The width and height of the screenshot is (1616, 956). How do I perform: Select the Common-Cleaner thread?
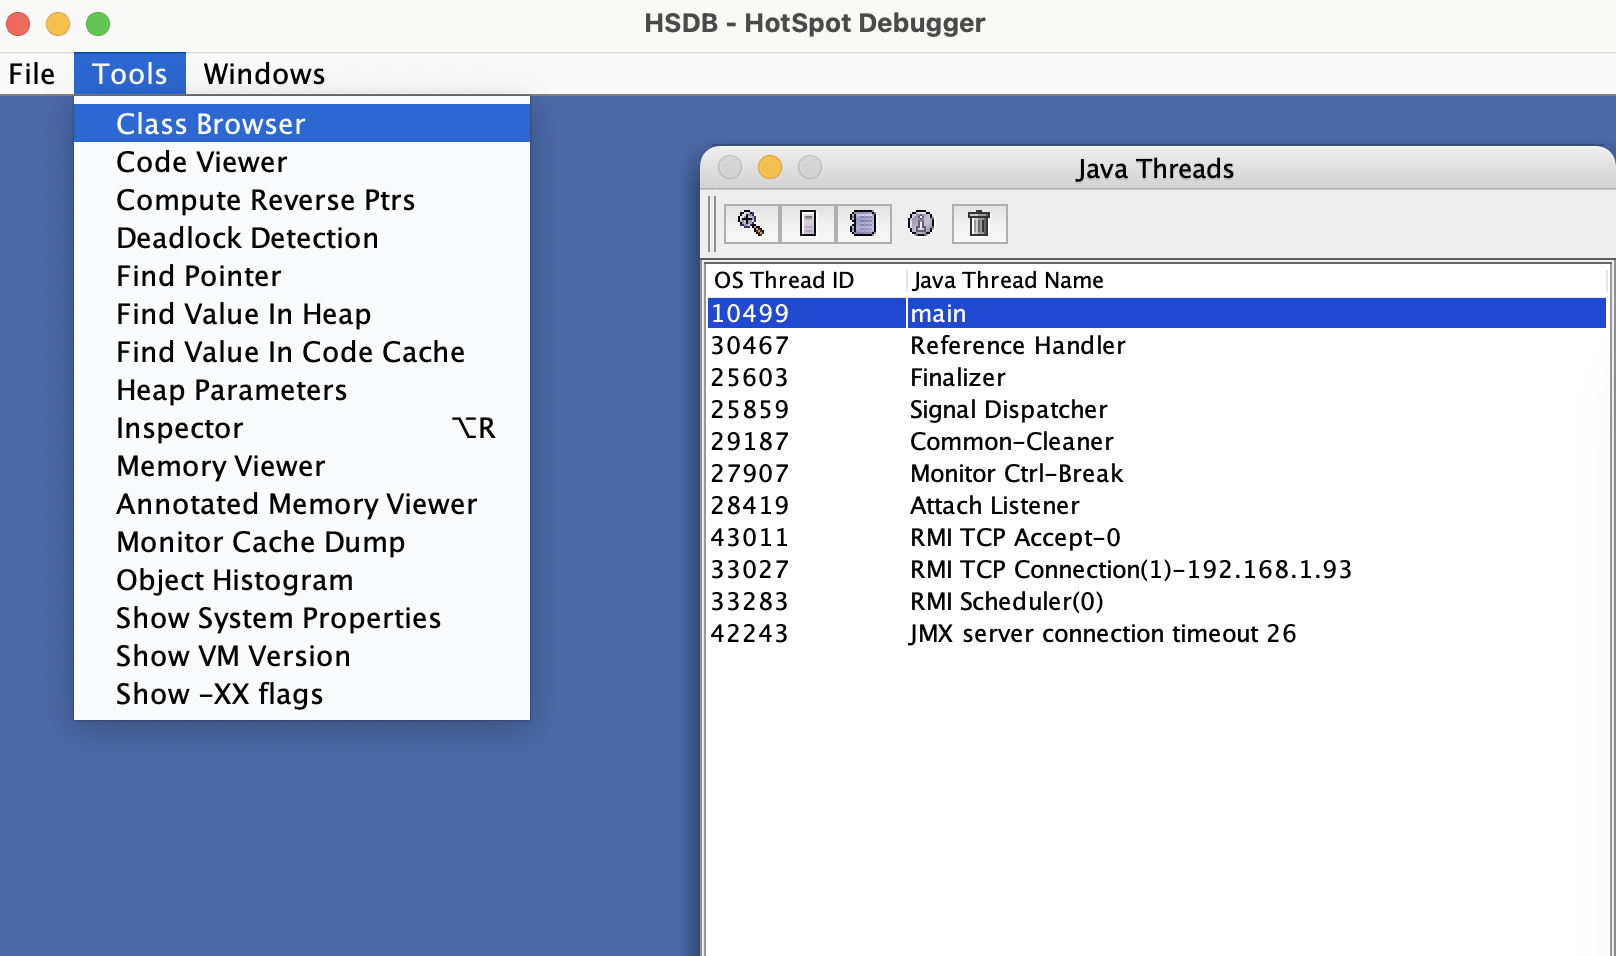tap(1157, 441)
